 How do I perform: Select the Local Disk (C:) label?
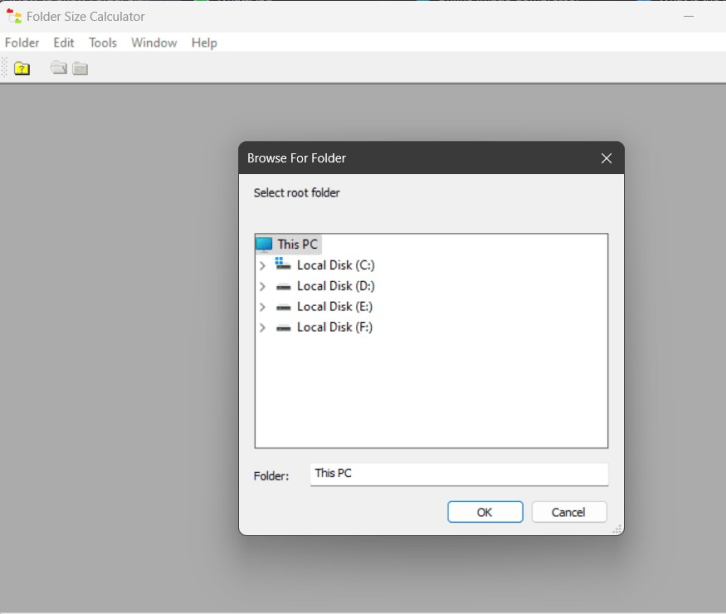[x=336, y=265]
